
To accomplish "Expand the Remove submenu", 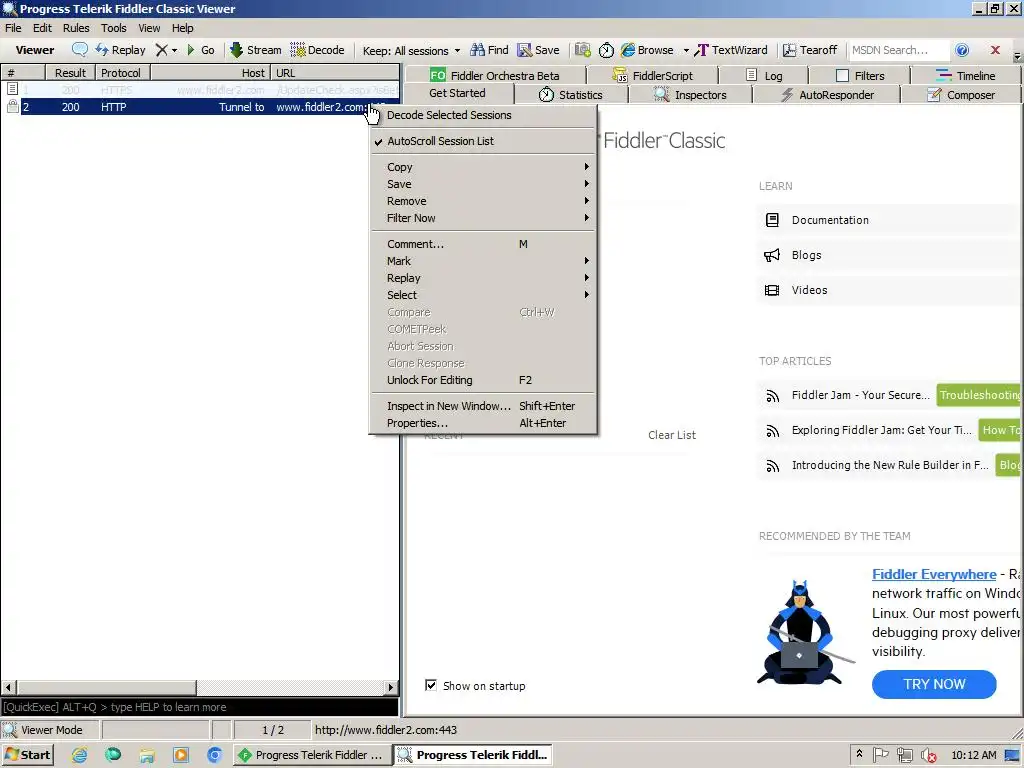I will (x=483, y=201).
